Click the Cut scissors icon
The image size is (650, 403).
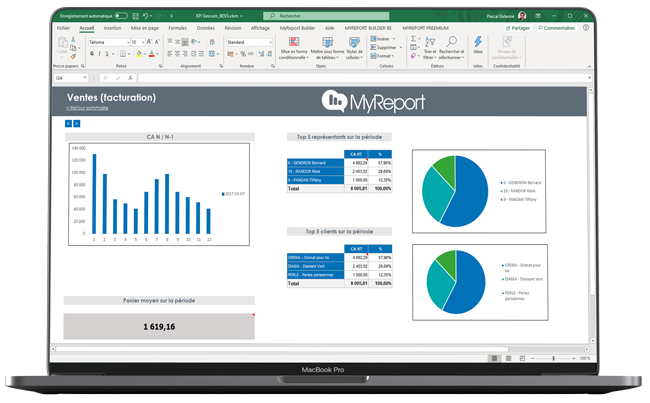tap(73, 39)
